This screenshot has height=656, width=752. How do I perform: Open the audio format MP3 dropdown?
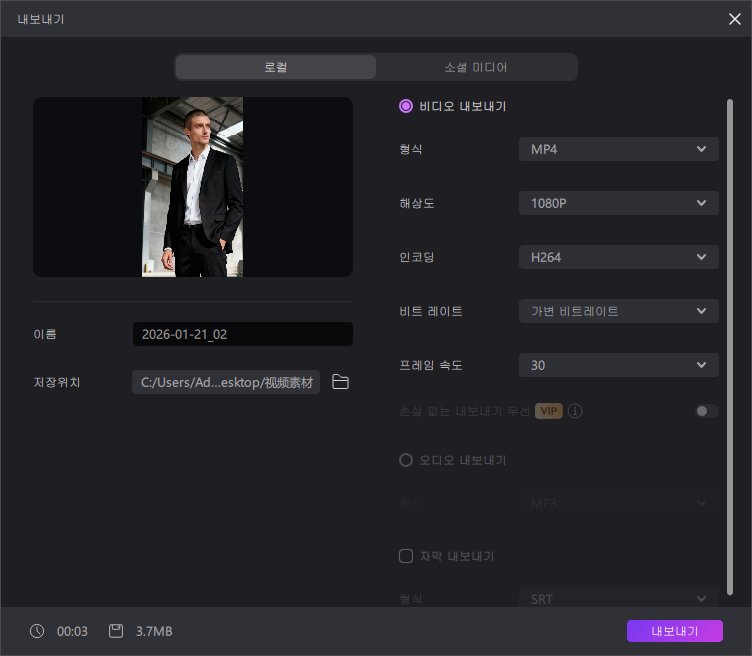[619, 503]
